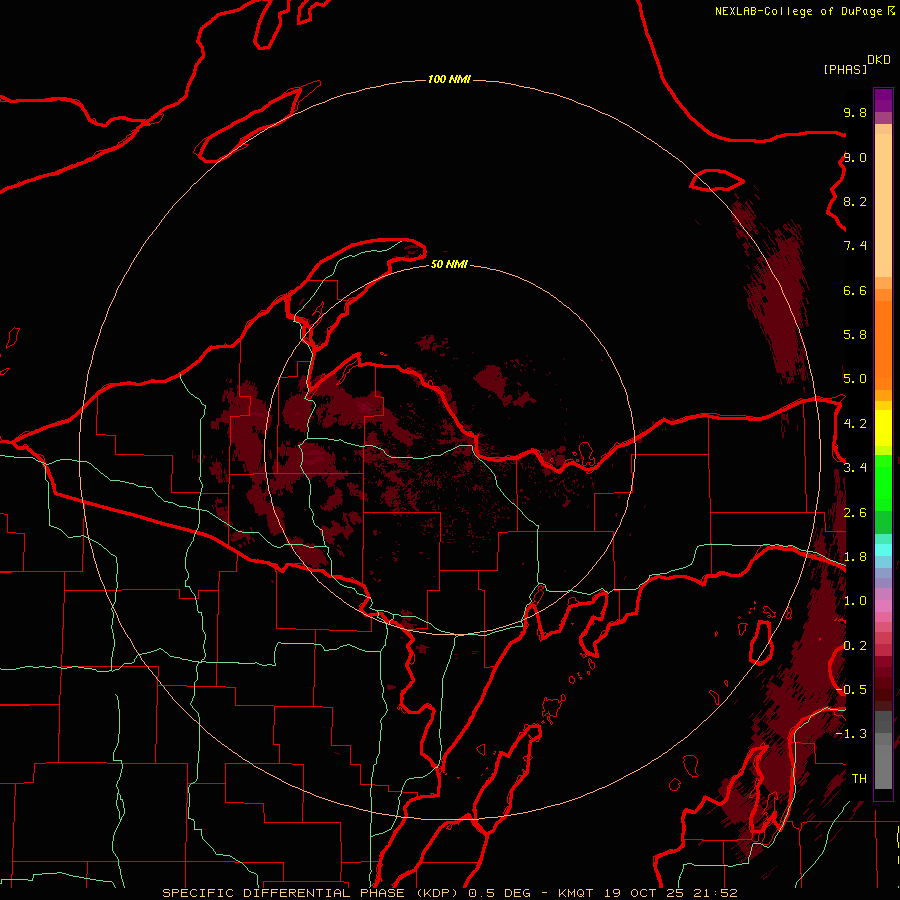Image resolution: width=900 pixels, height=900 pixels.
Task: Click the 100 NMI range ring label
Action: tap(449, 79)
